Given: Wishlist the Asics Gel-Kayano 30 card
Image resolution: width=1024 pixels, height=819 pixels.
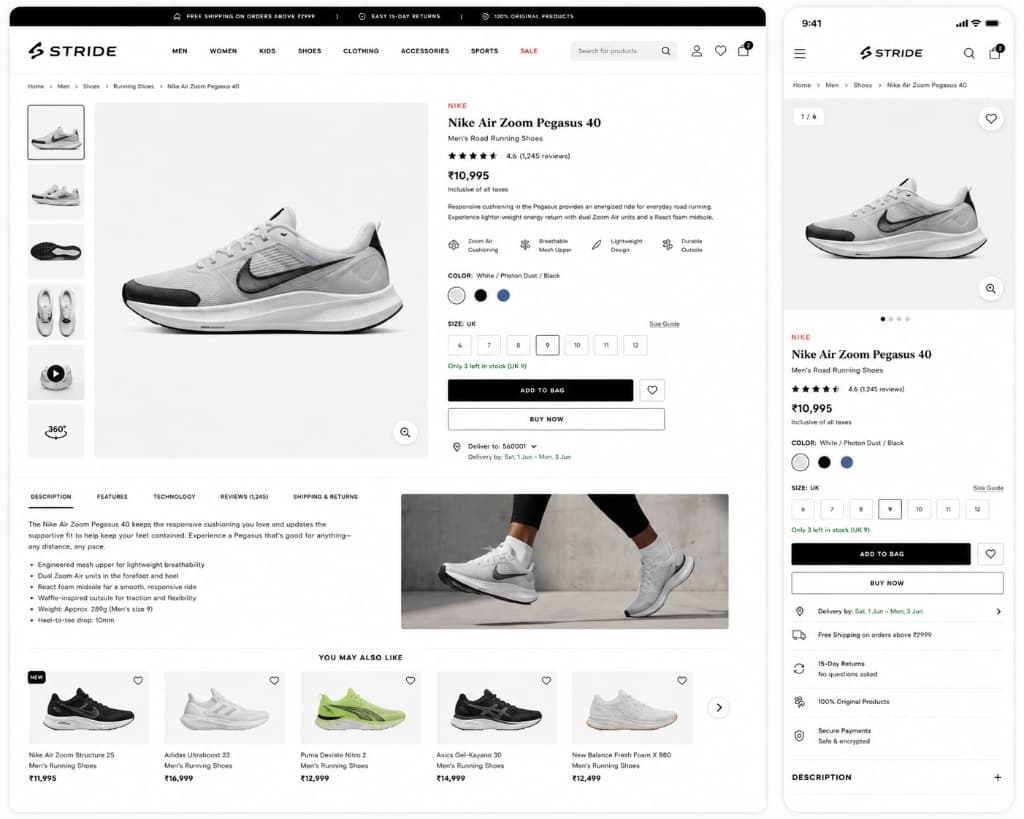Looking at the screenshot, I should [546, 681].
